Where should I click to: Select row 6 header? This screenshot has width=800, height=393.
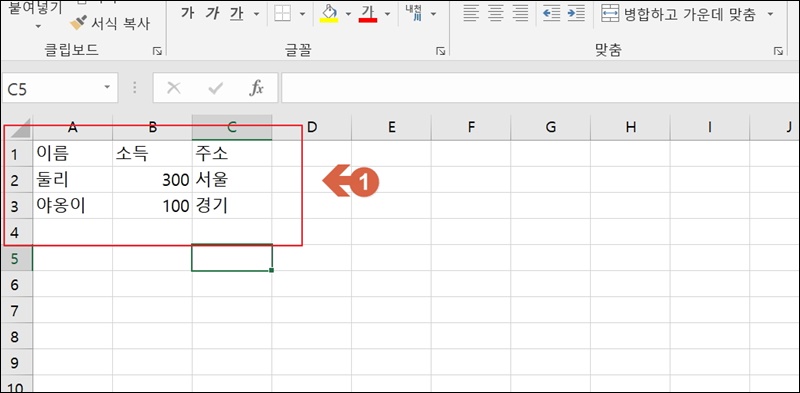point(16,284)
